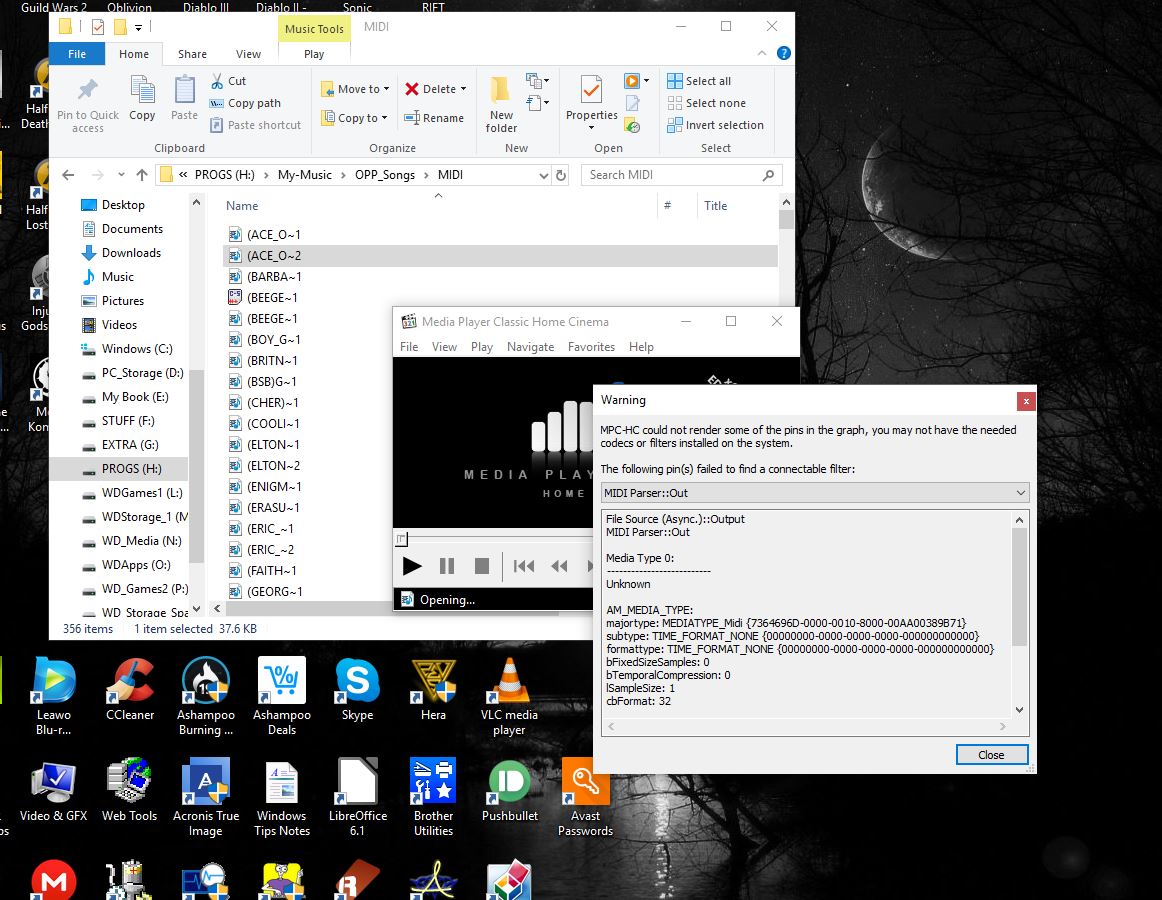Open the Navigate menu in MPC-HC
This screenshot has width=1162, height=900.
pos(530,347)
